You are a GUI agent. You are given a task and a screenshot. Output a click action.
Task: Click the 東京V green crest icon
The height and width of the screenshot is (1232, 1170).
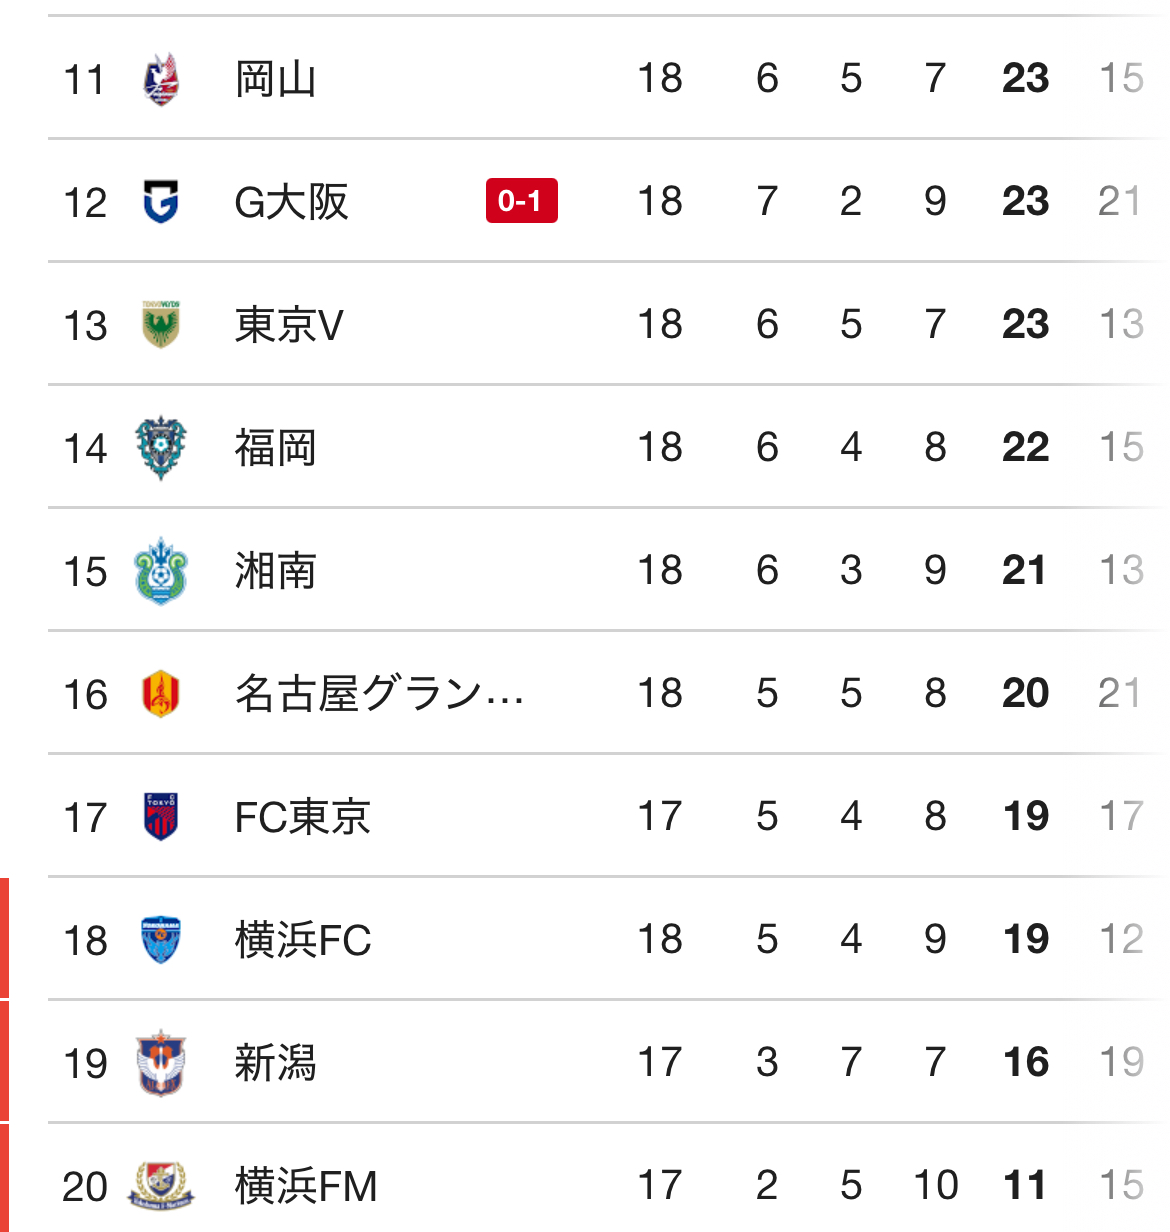coord(161,325)
